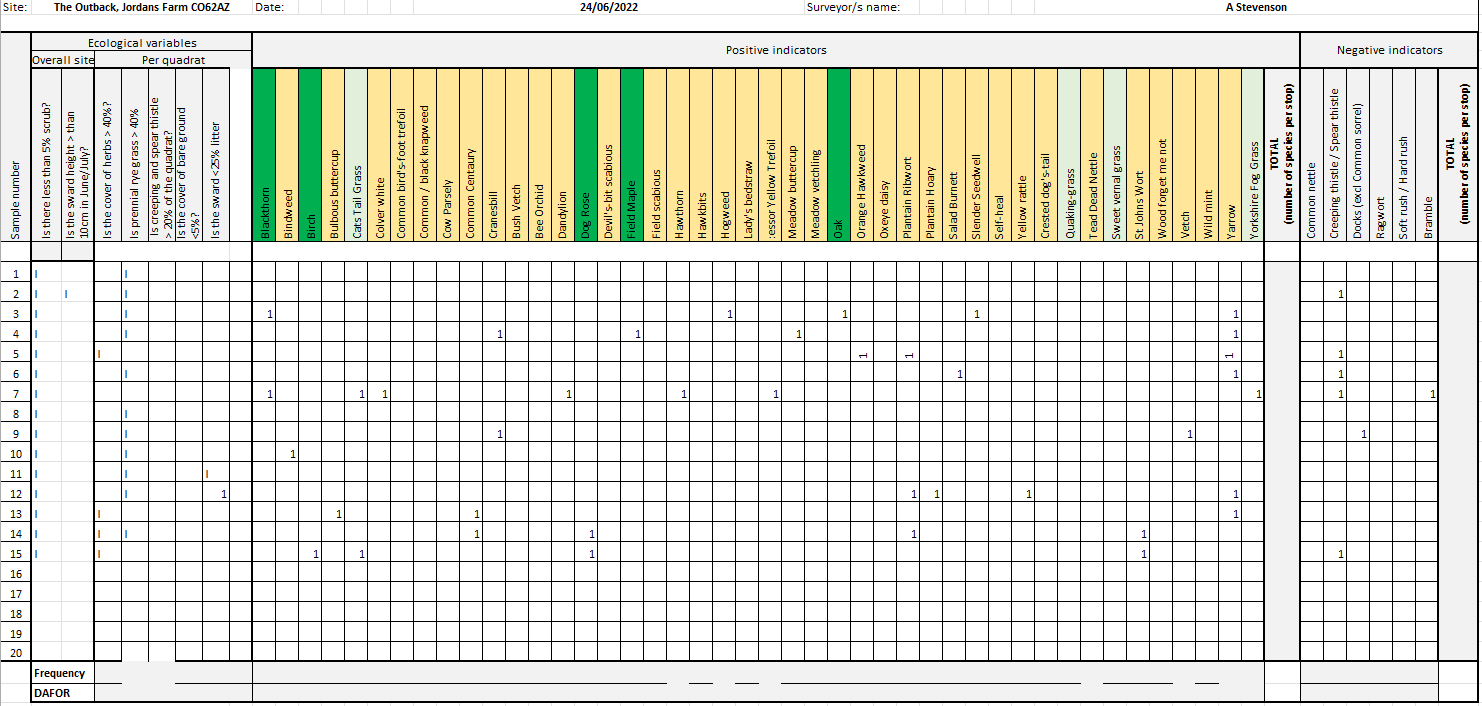
Task: Click the Yarrow column header
Action: click(x=1230, y=154)
